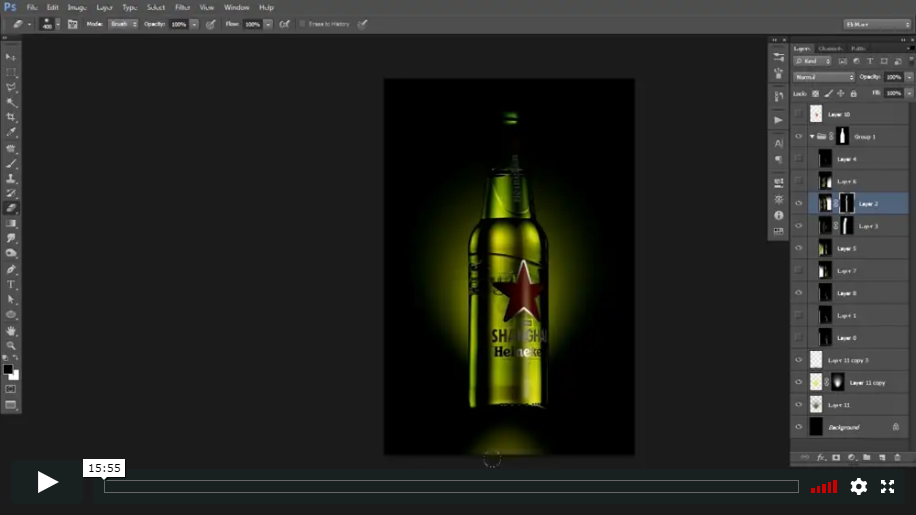This screenshot has height=515, width=916.
Task: Show Layer 7 visibility
Action: point(799,270)
